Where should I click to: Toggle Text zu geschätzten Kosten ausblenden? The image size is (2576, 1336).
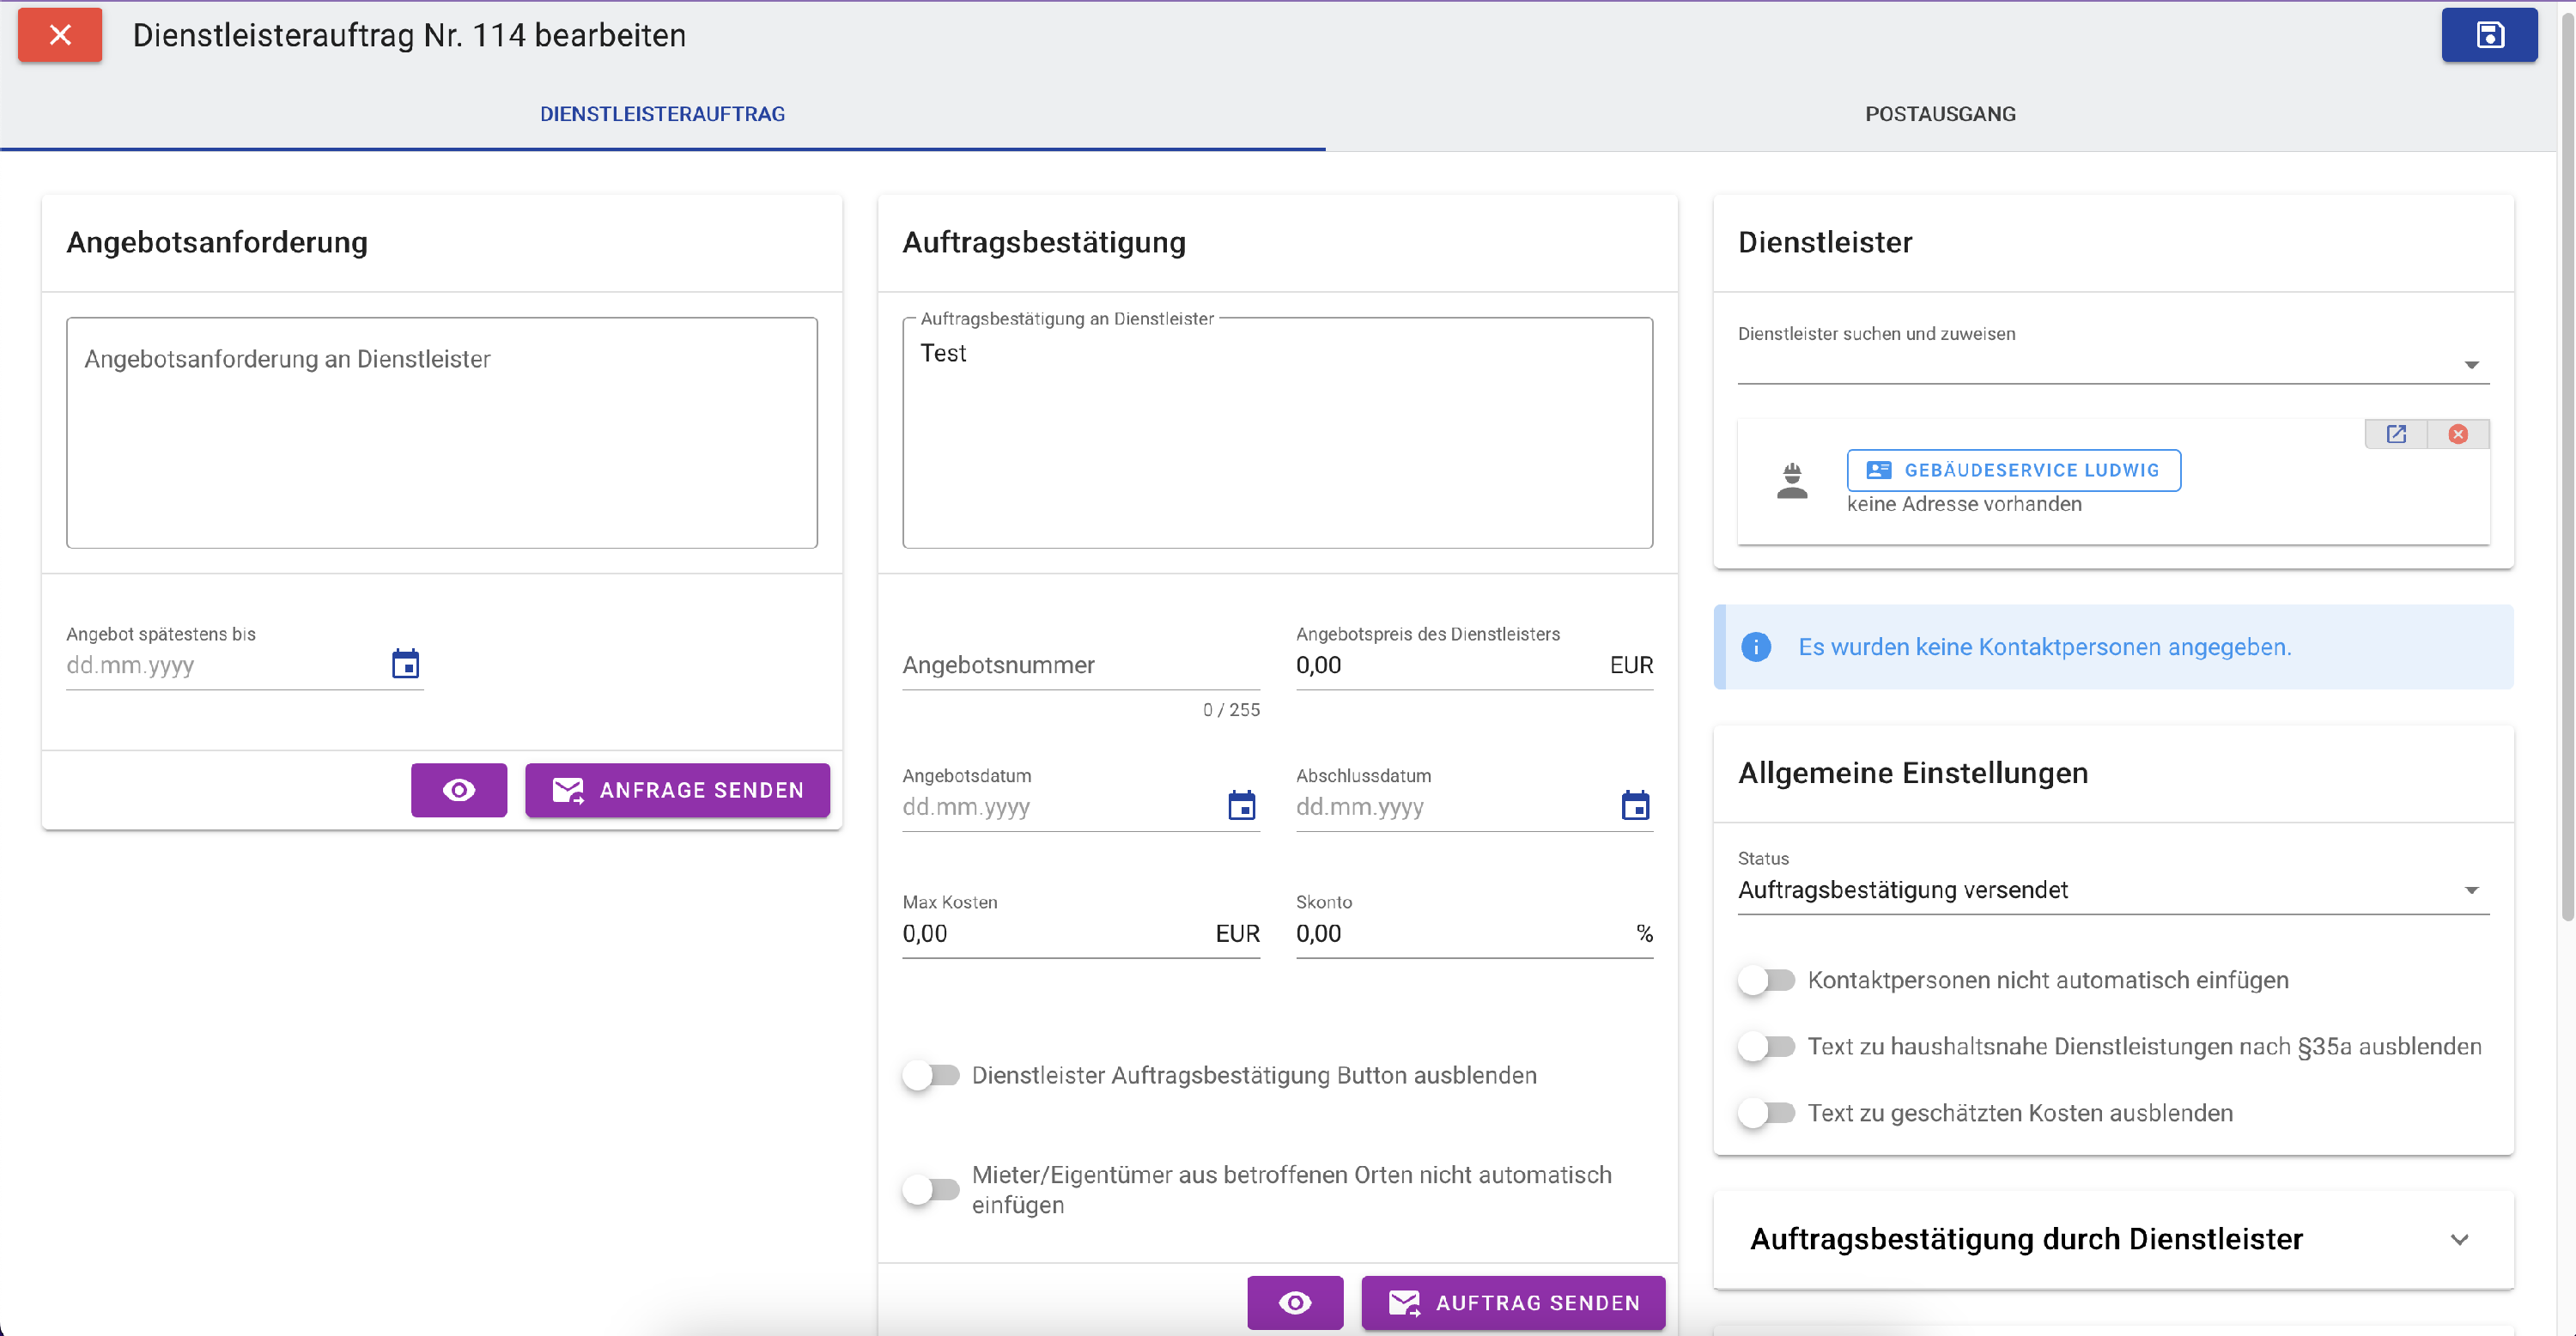tap(1767, 1113)
